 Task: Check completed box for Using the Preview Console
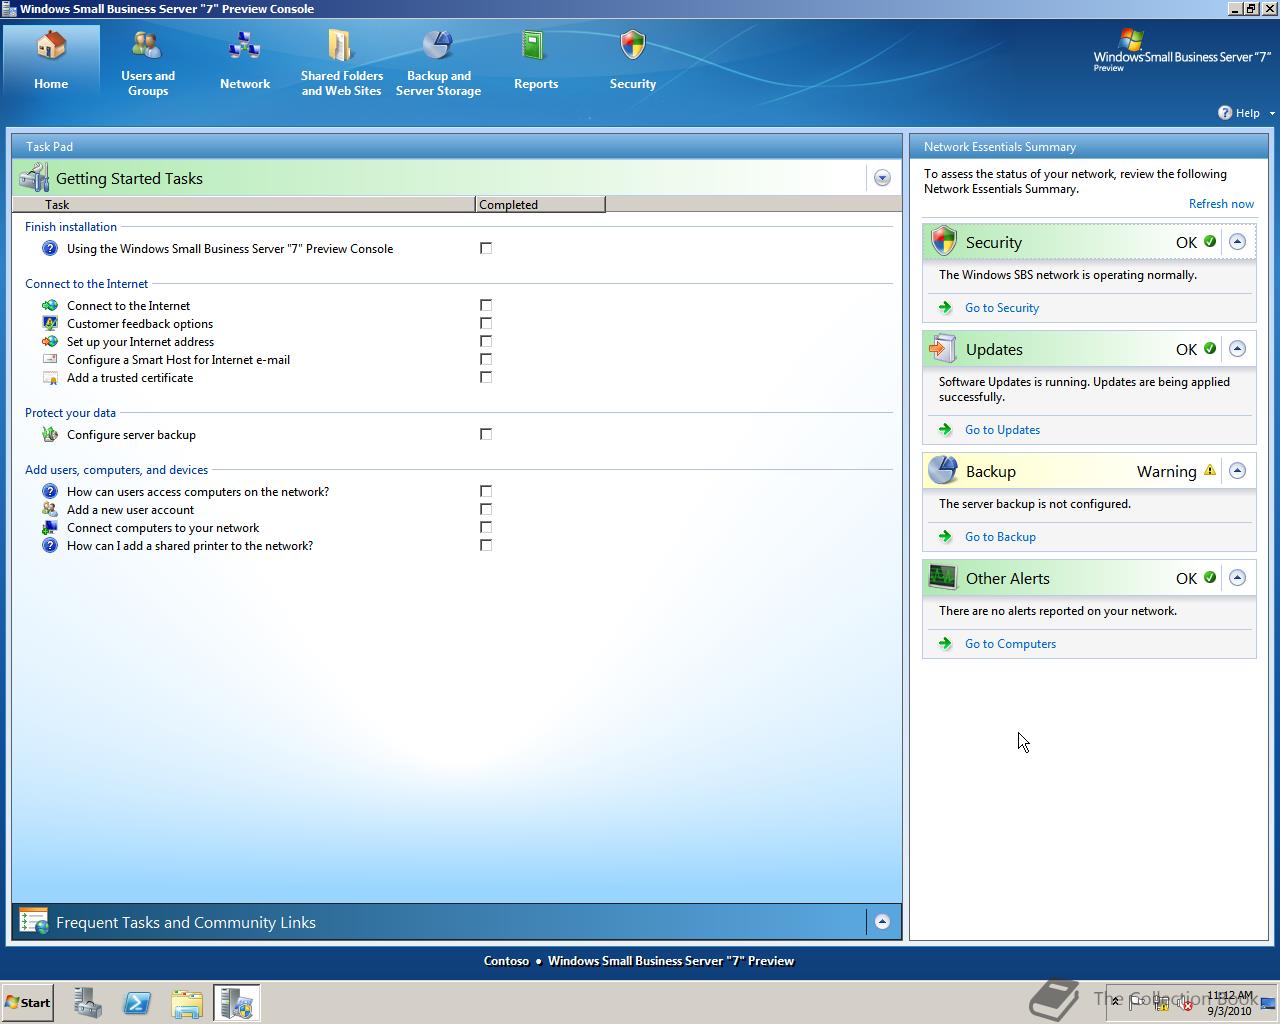486,248
